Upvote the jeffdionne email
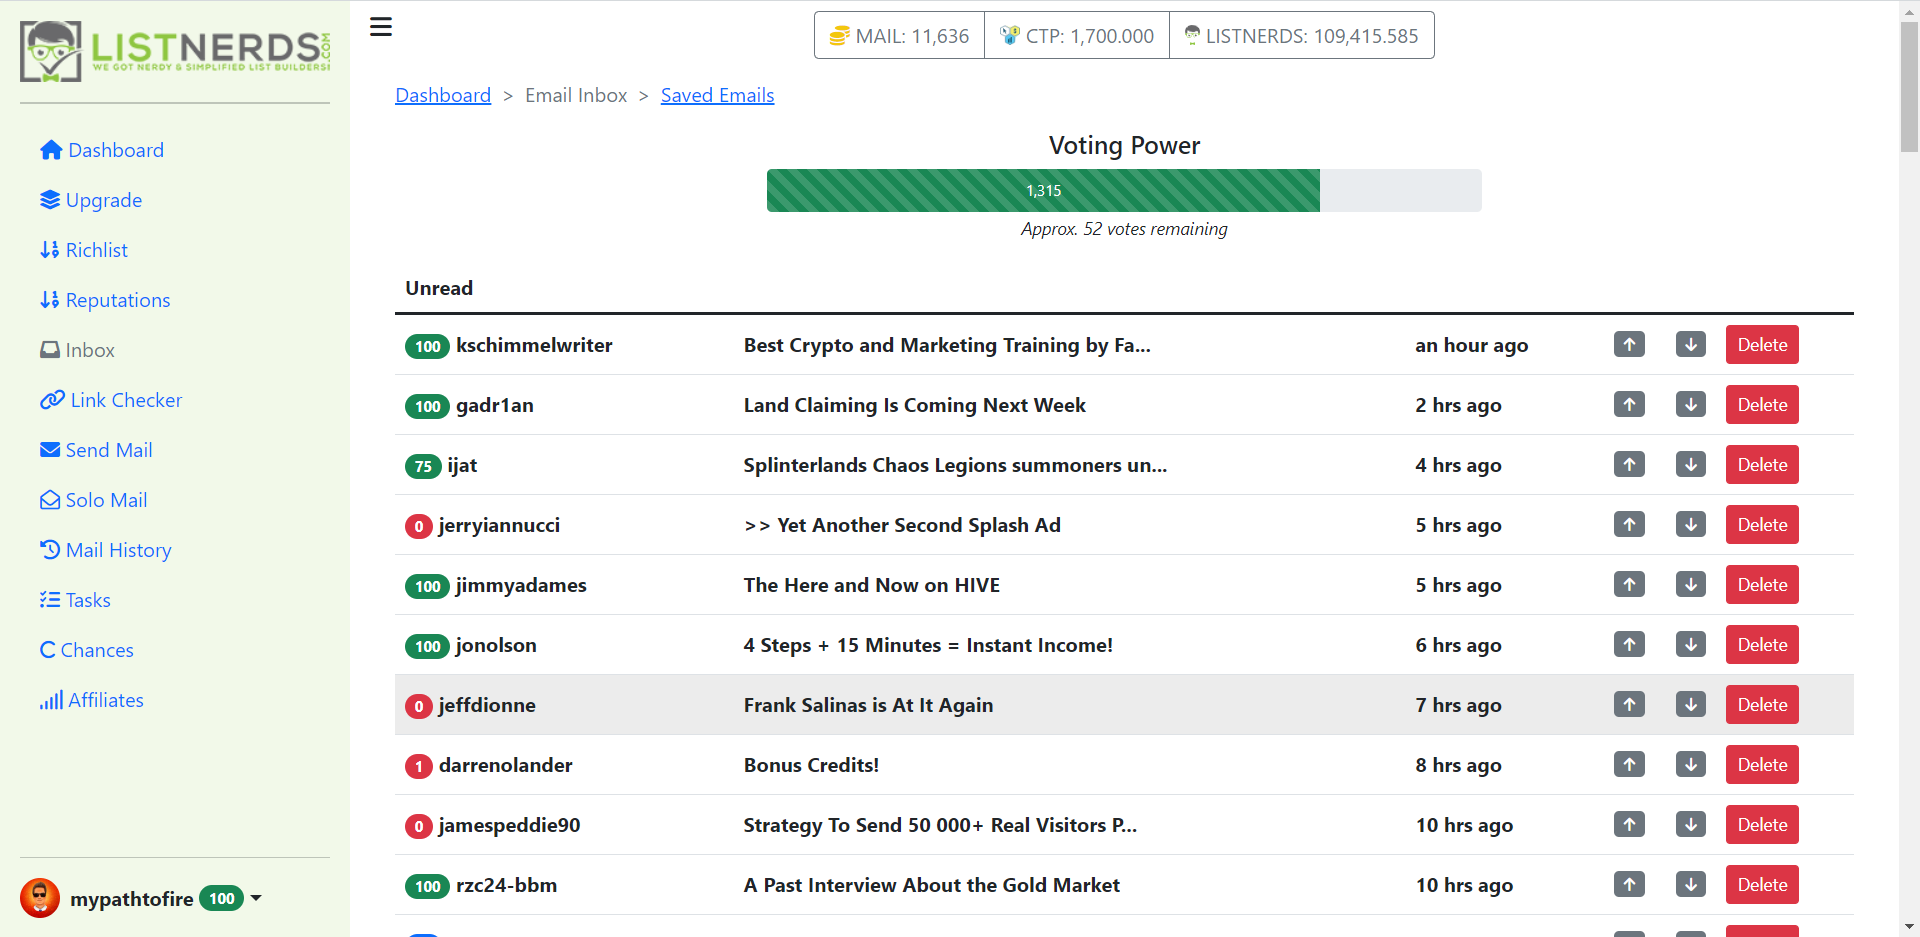This screenshot has width=1920, height=937. point(1629,705)
